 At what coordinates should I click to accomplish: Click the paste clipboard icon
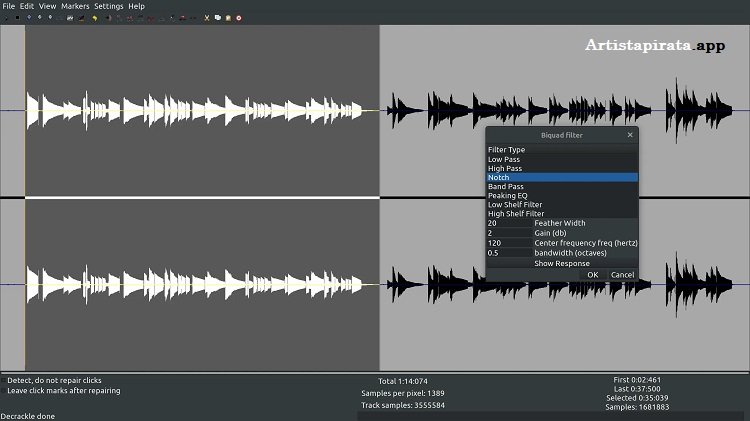(x=228, y=18)
